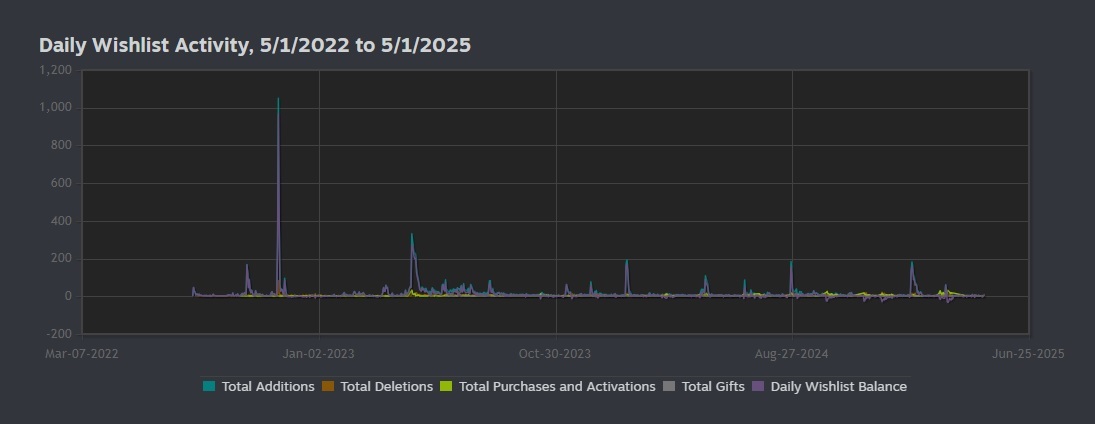
Task: Click the Mar-07-2022 x-axis label
Action: point(81,353)
